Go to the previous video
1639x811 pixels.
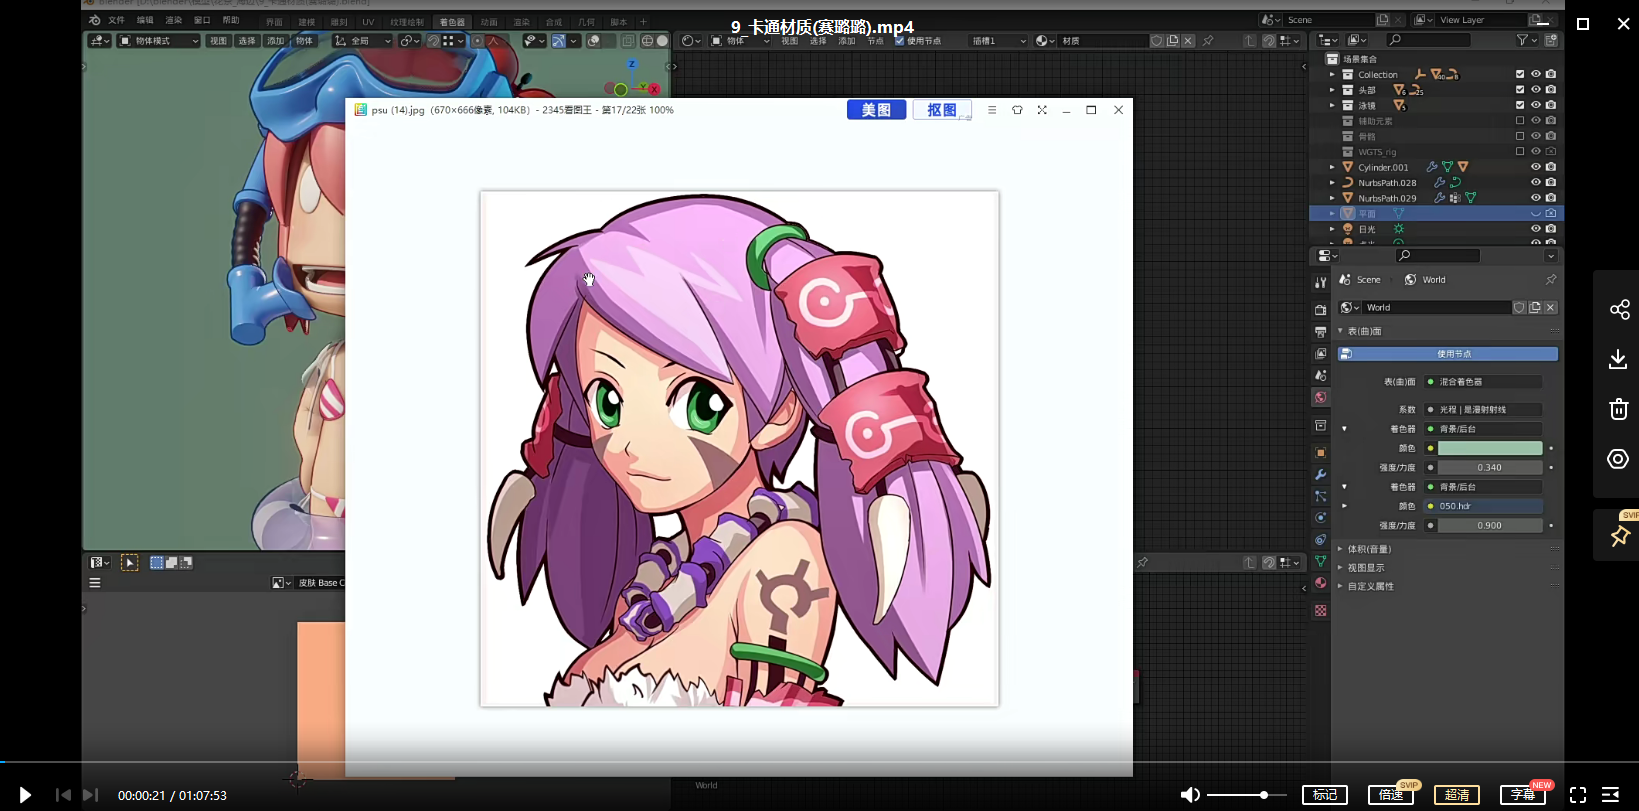pos(63,795)
